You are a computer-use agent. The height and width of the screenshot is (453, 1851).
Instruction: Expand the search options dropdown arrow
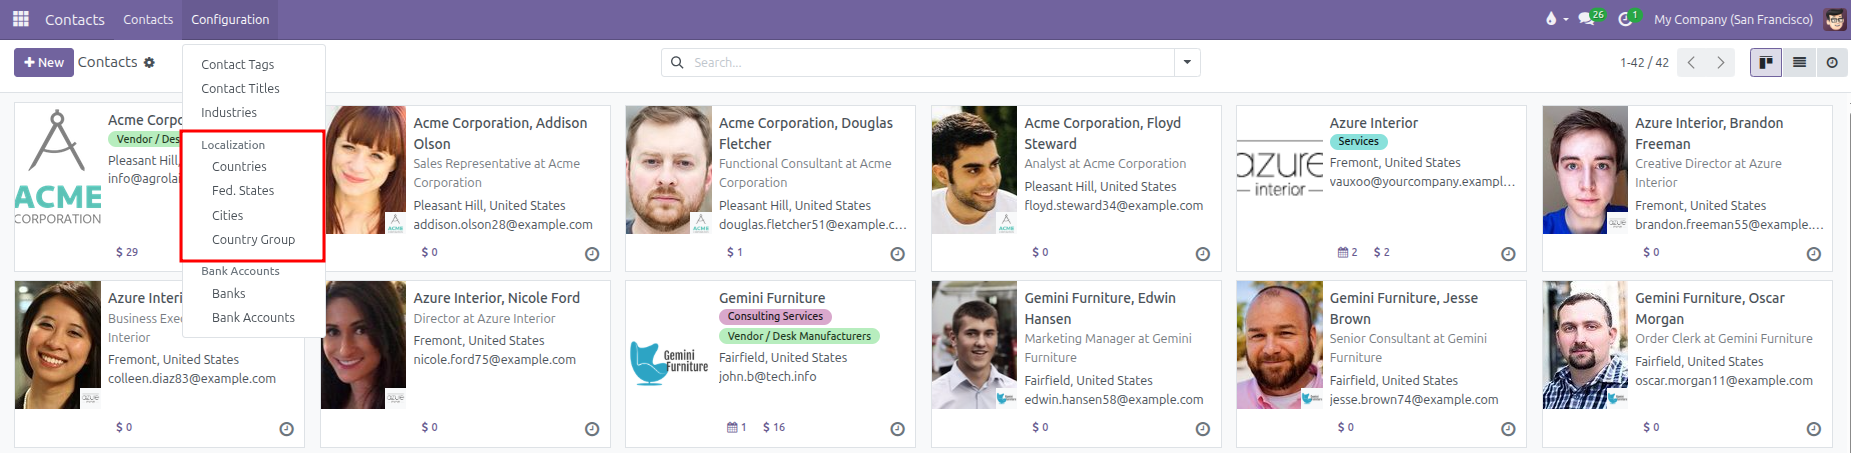pyautogui.click(x=1187, y=62)
